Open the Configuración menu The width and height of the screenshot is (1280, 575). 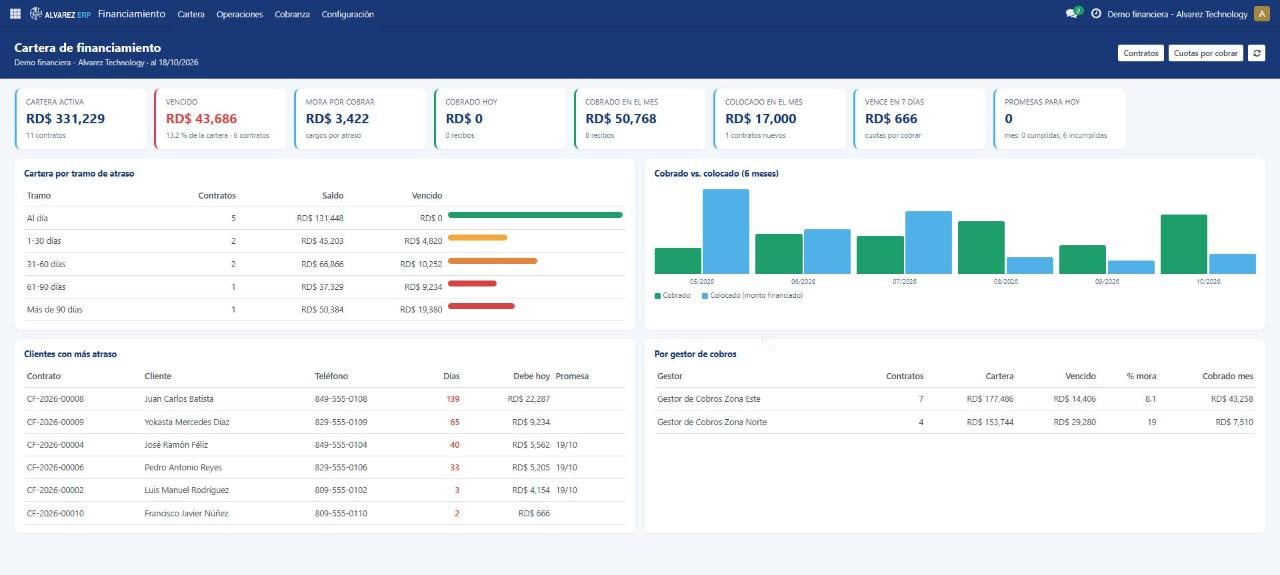click(348, 14)
